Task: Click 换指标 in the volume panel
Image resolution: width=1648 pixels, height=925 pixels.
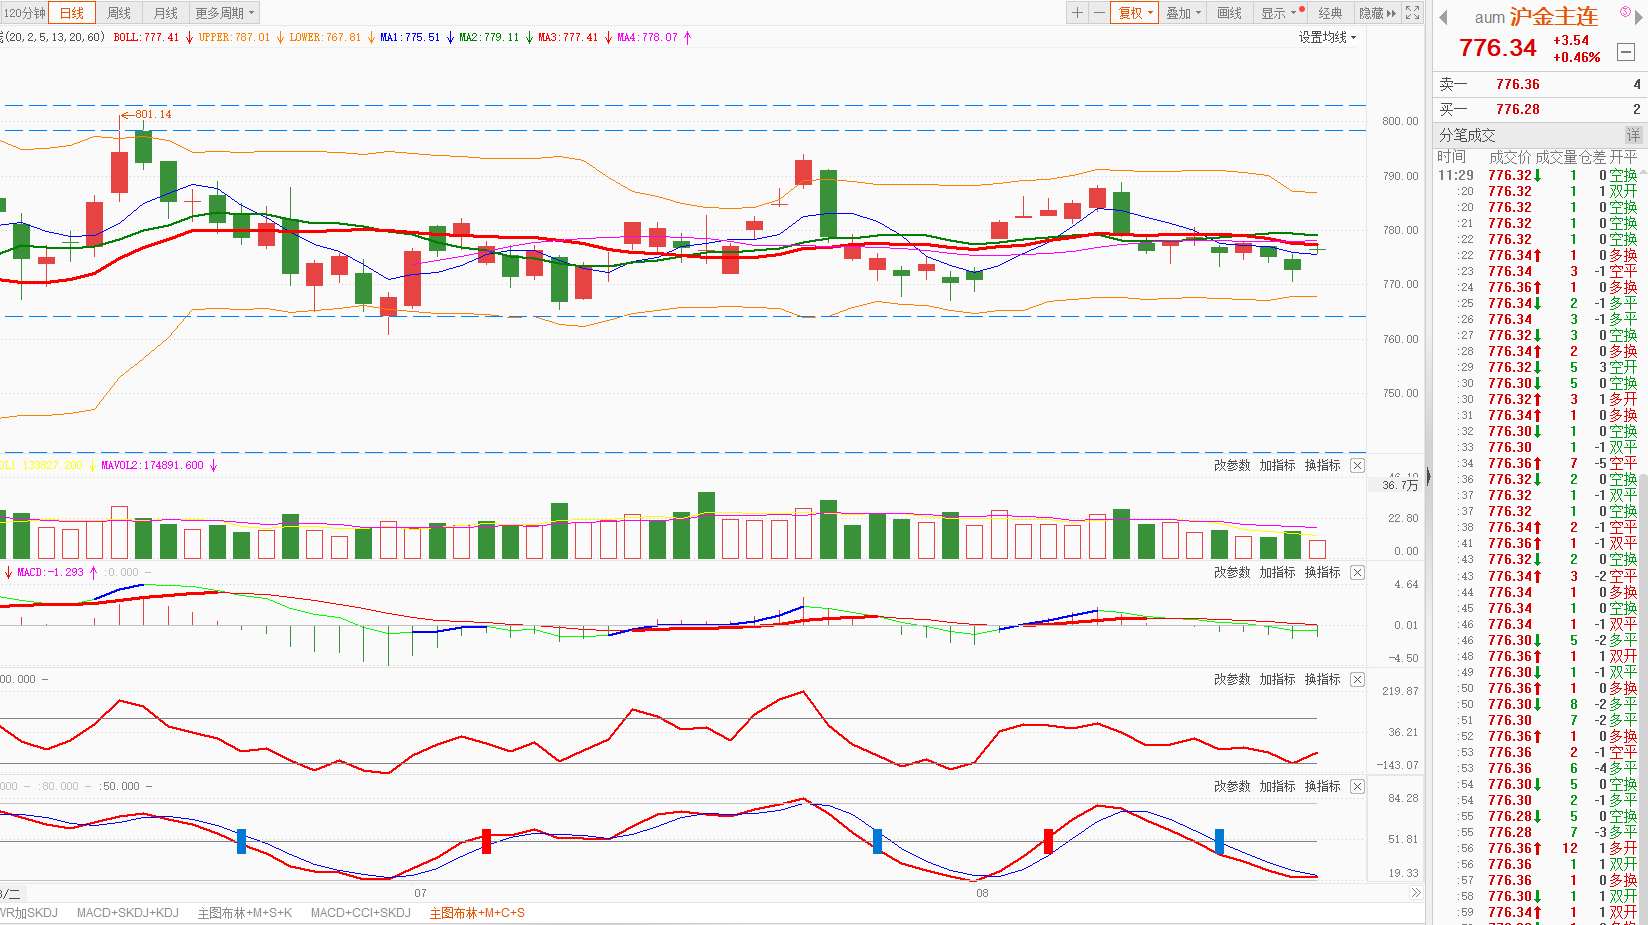Action: coord(1322,465)
